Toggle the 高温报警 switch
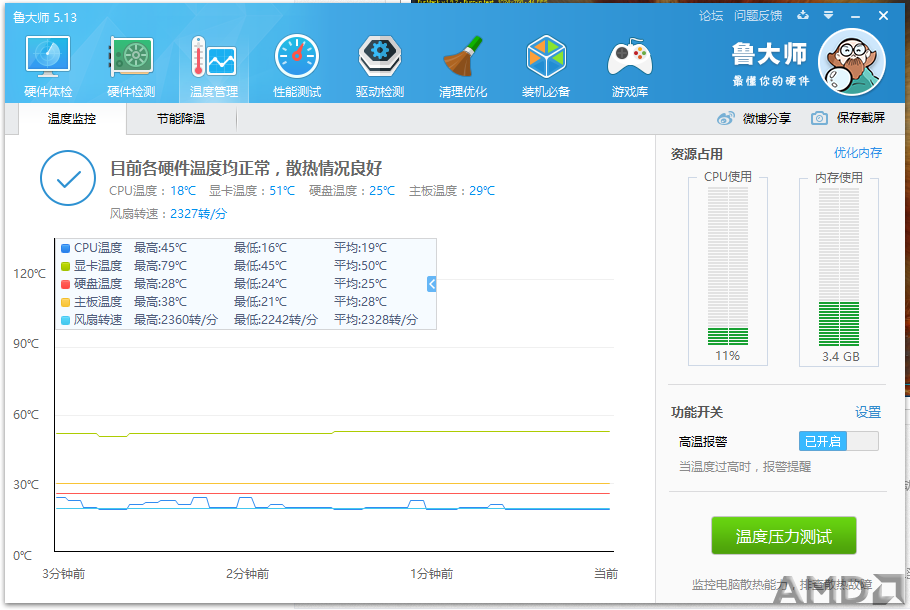 click(839, 442)
